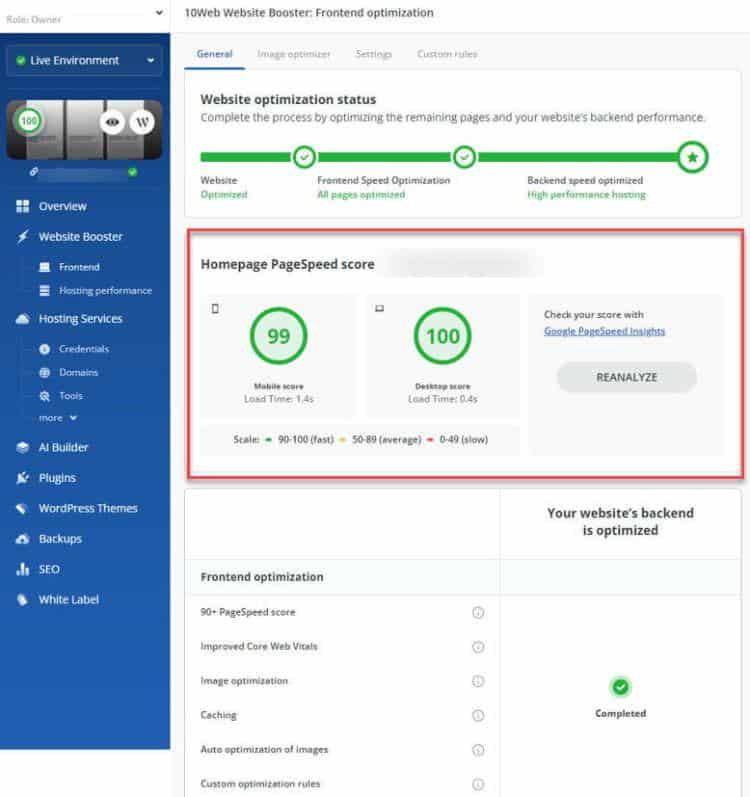750x797 pixels.
Task: Click the Hosting Services cloud icon
Action: tap(22, 319)
